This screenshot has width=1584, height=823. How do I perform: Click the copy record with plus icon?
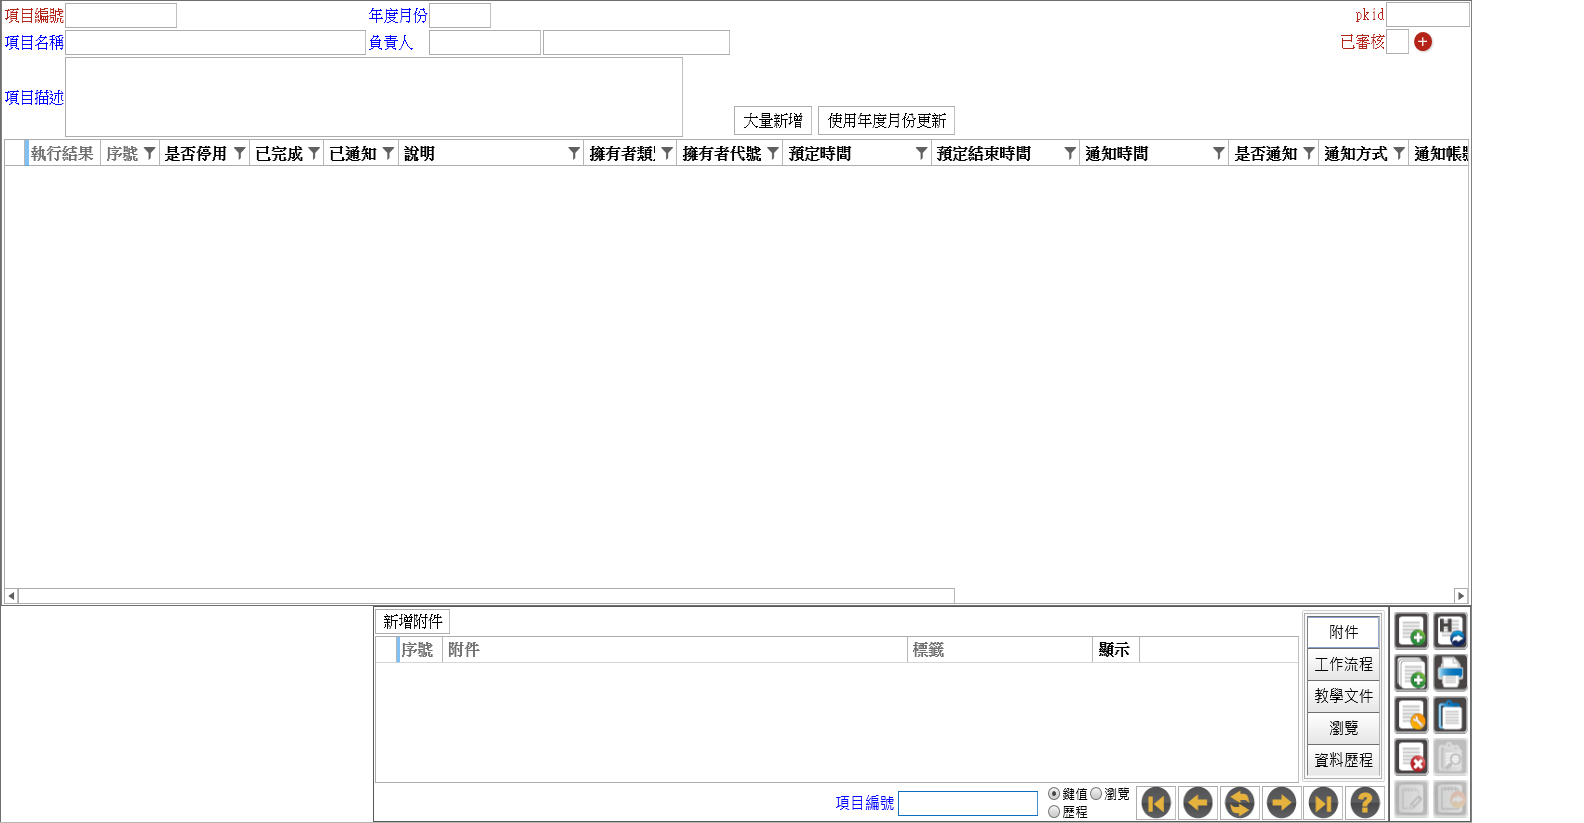click(1411, 673)
